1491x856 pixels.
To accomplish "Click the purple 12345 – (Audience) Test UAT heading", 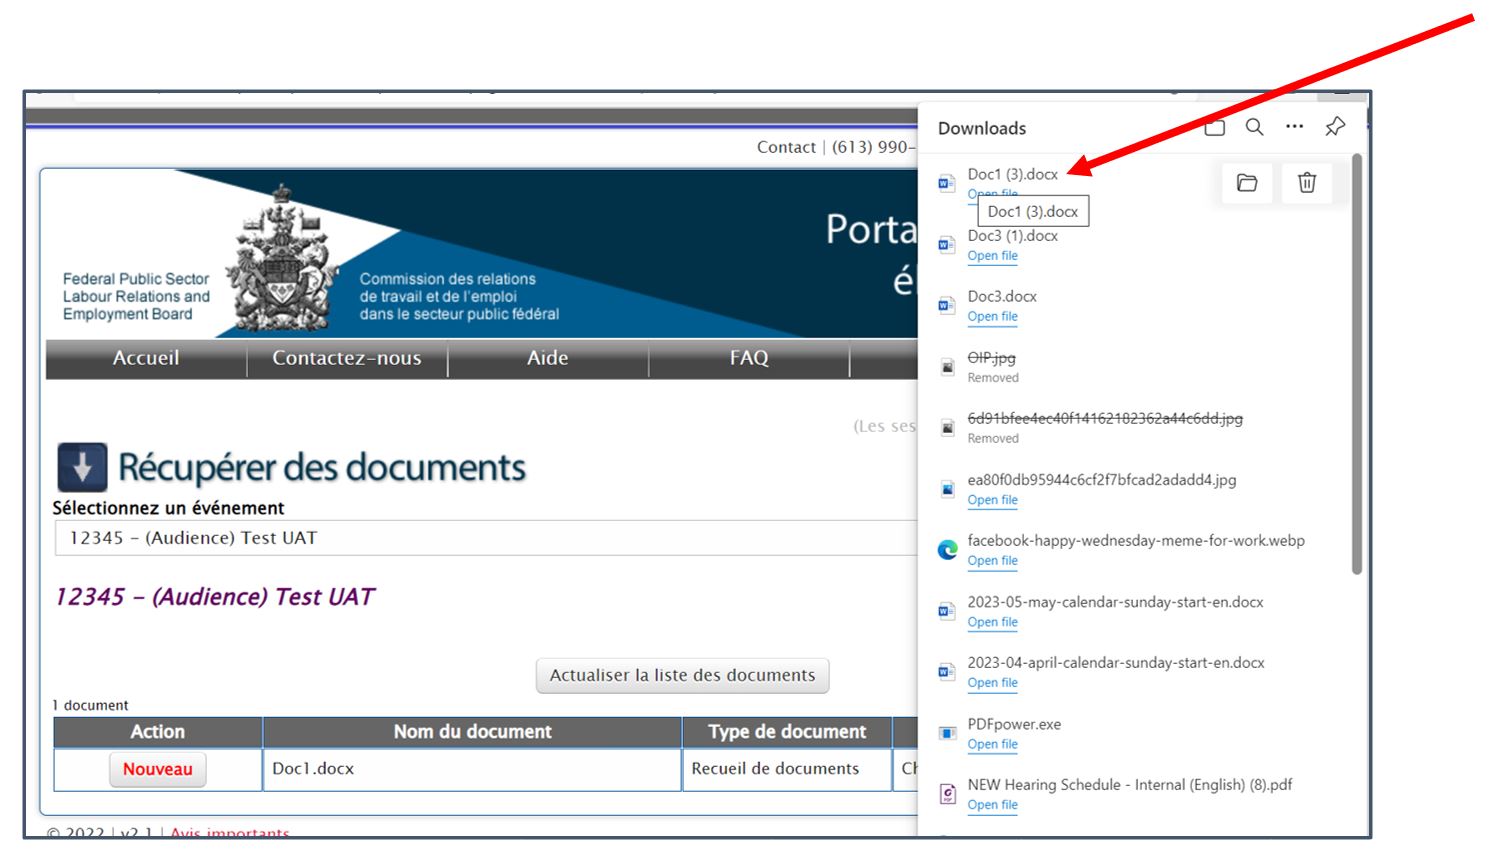I will pyautogui.click(x=214, y=597).
